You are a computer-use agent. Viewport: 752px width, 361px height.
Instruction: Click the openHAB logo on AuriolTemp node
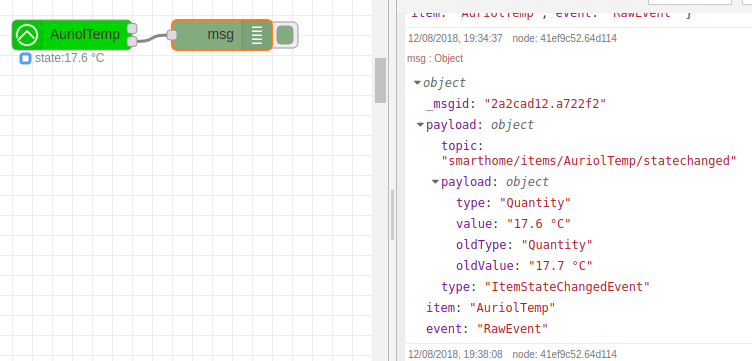(x=27, y=35)
